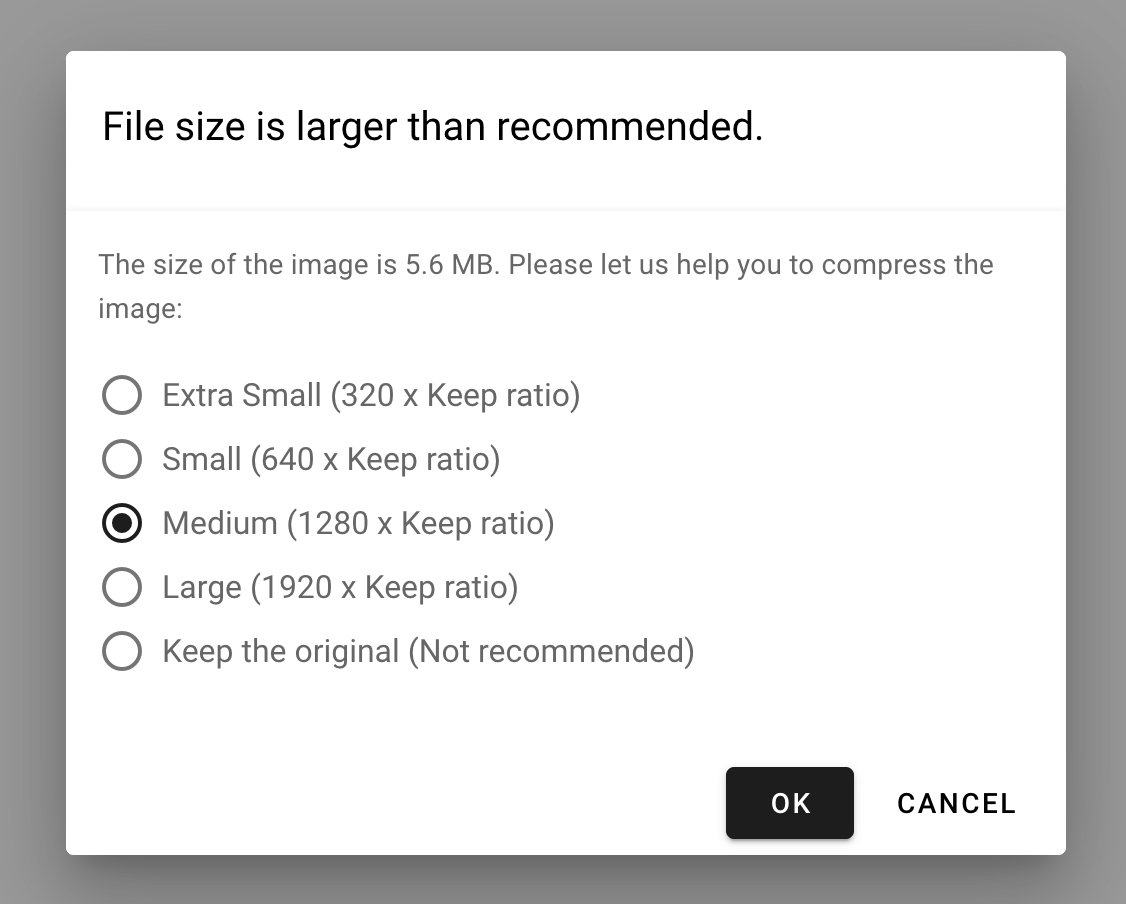Click the 'image:' word on second message line
This screenshot has height=904, width=1126.
click(141, 309)
